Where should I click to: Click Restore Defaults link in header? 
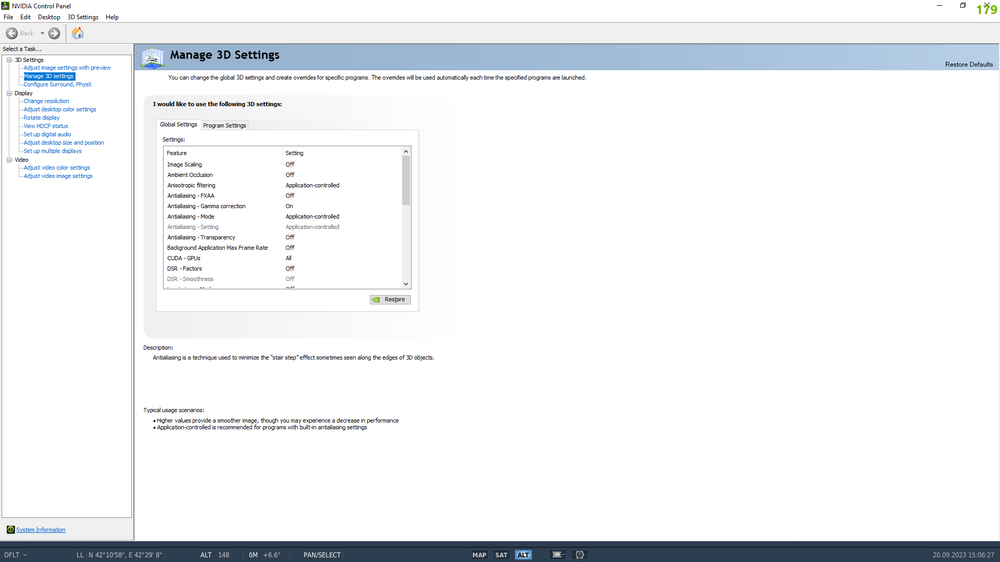pos(969,64)
